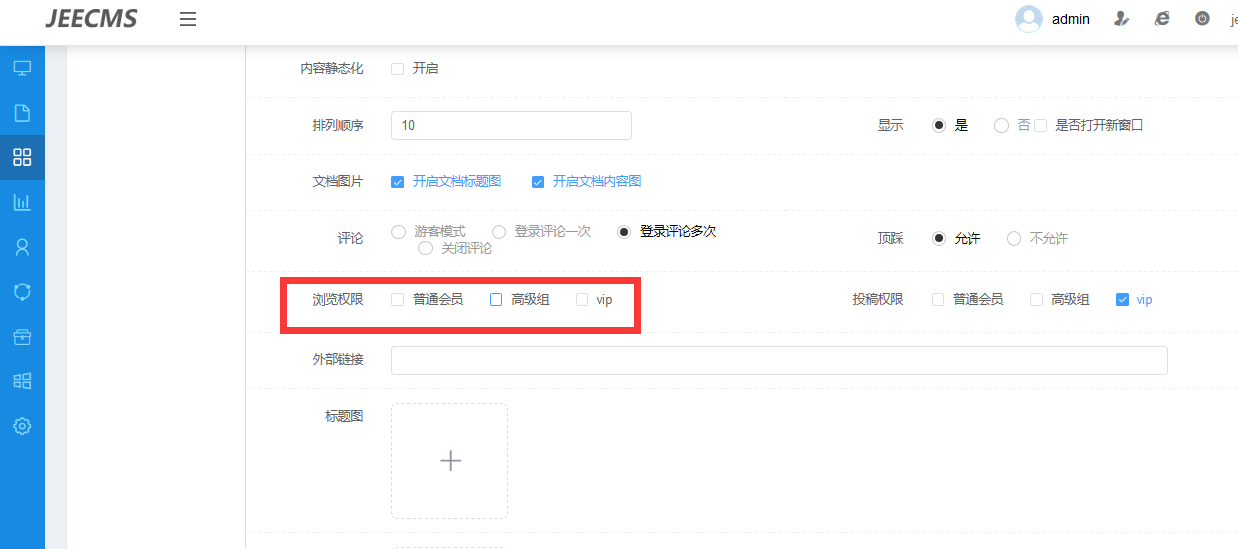Toggle the hamburger menu icon
The width and height of the screenshot is (1238, 549).
coord(188,19)
